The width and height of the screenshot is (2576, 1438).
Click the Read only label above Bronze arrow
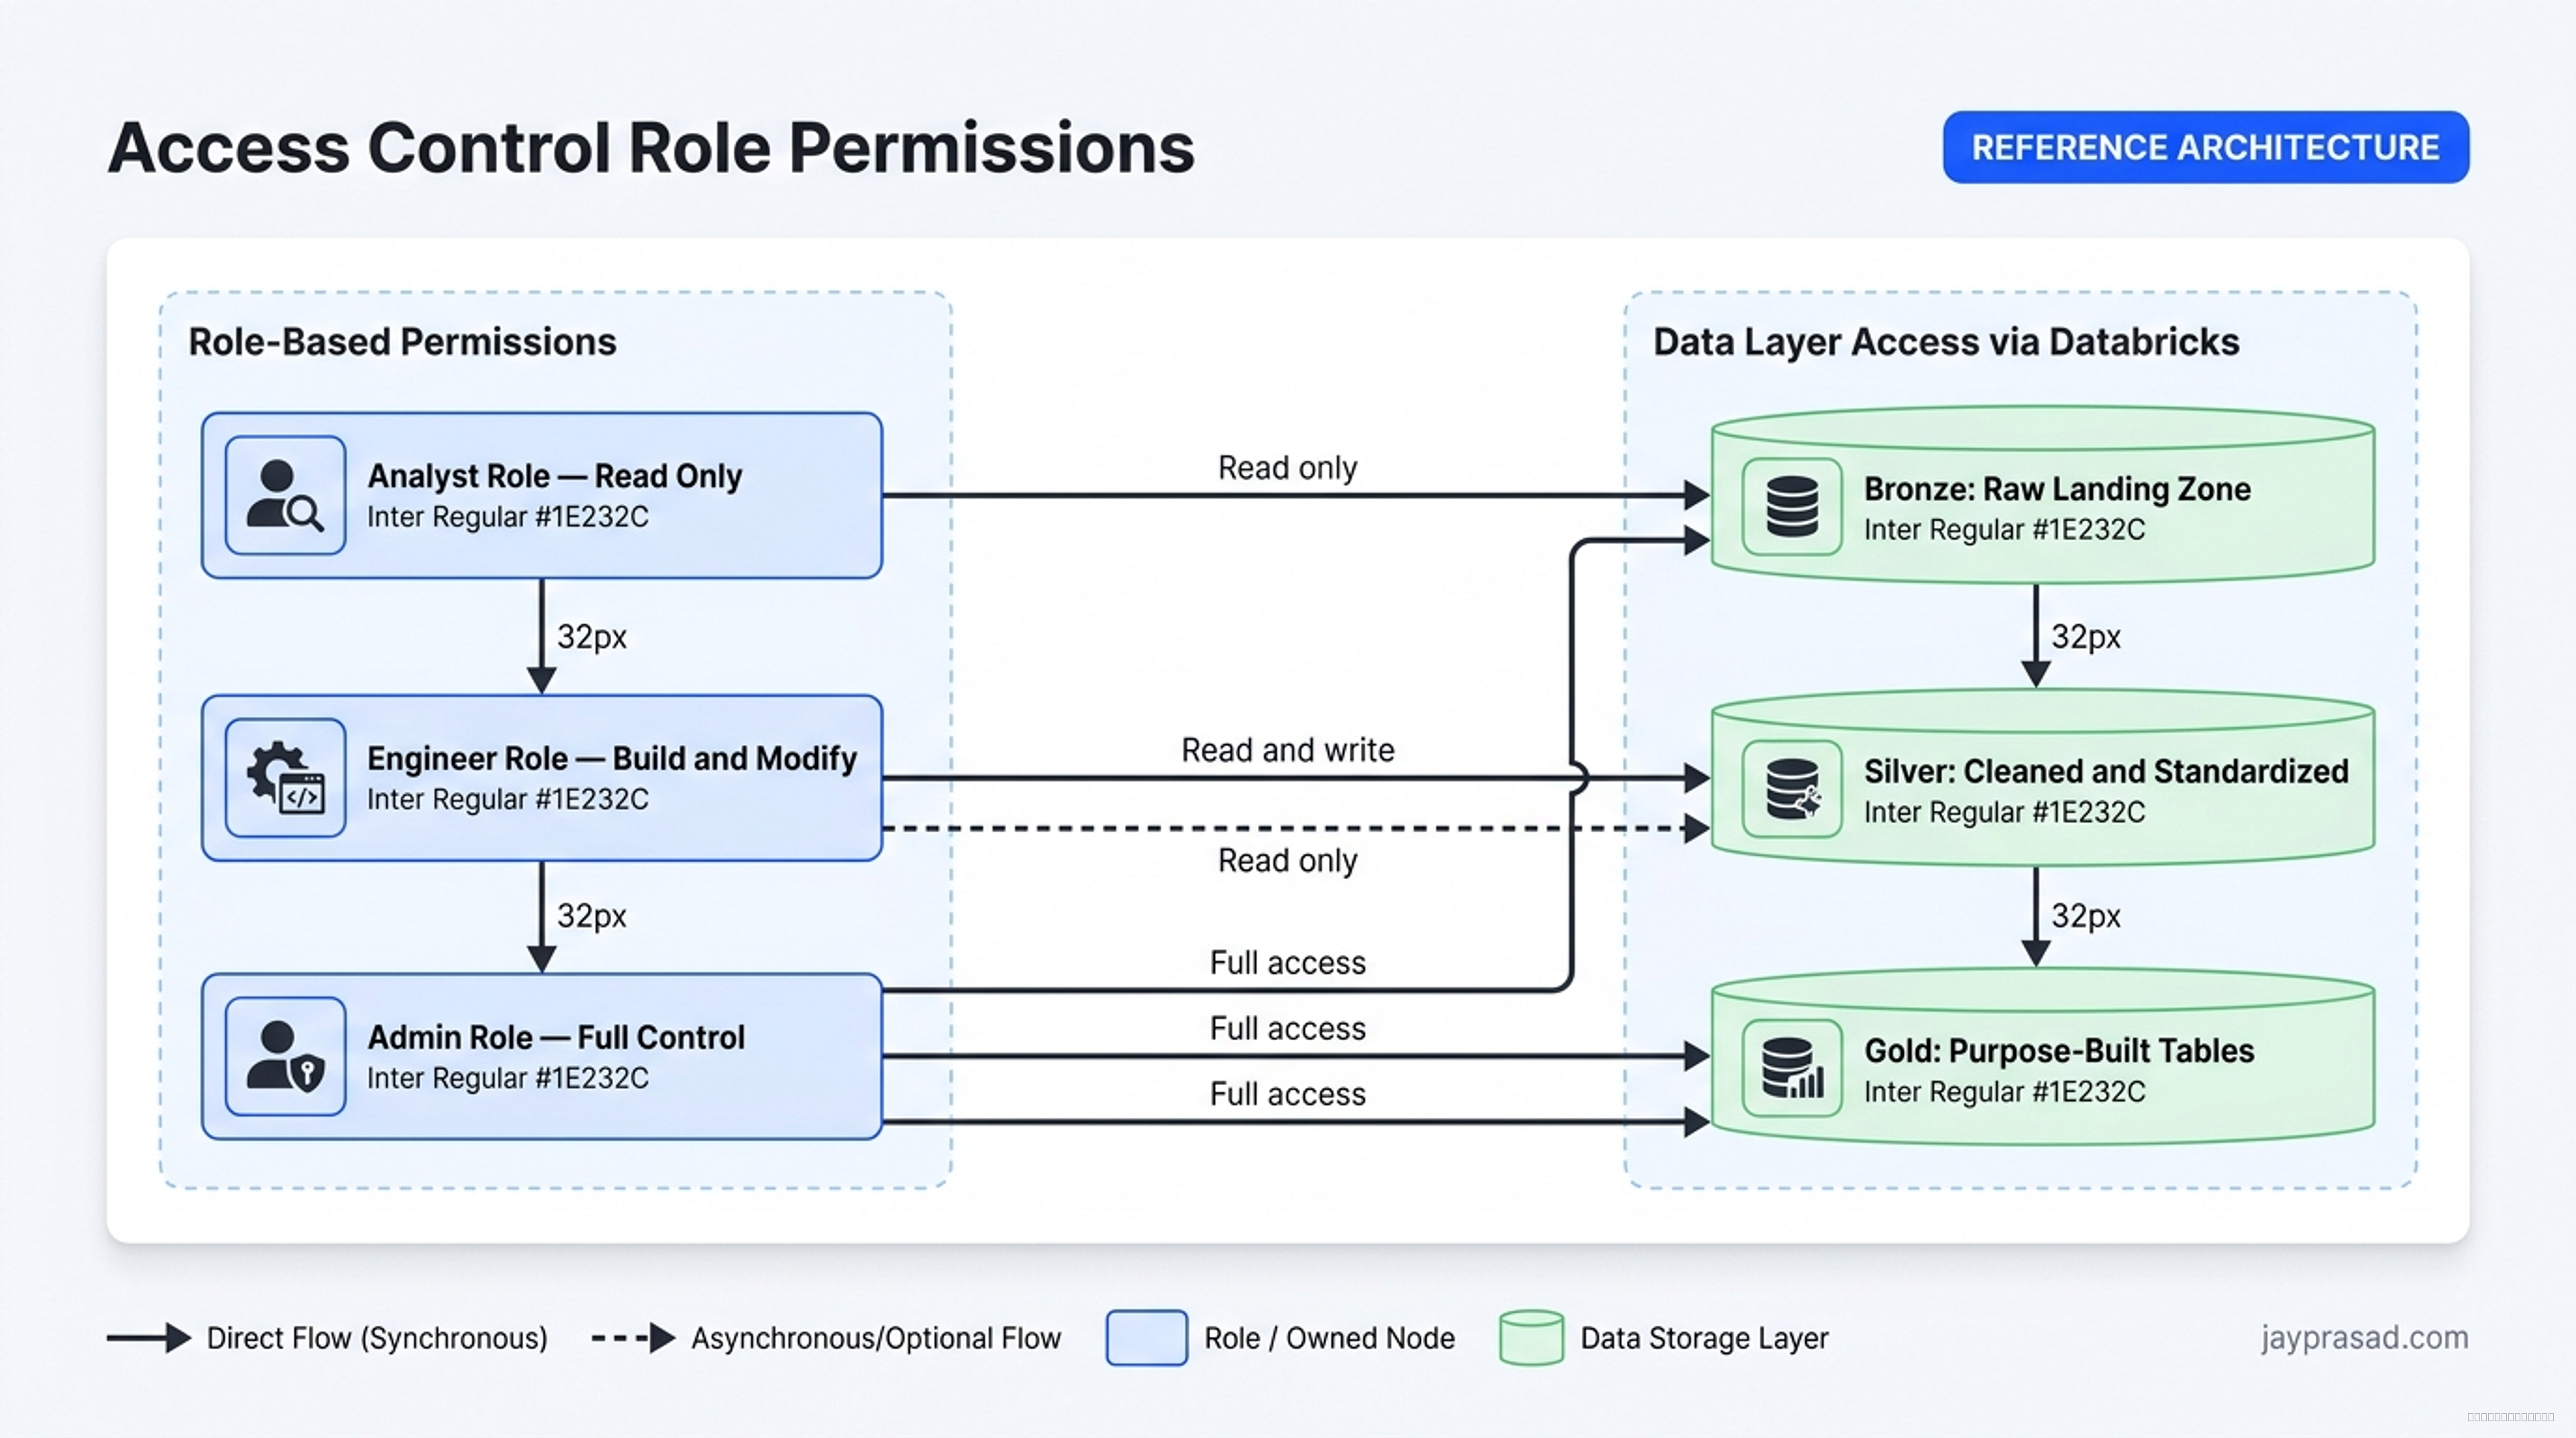click(x=1288, y=468)
